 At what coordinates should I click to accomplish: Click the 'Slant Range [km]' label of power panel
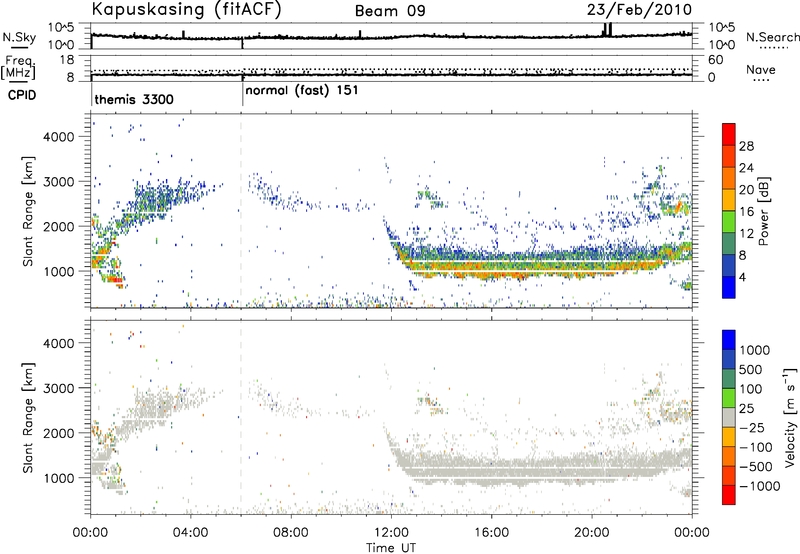pyautogui.click(x=28, y=212)
